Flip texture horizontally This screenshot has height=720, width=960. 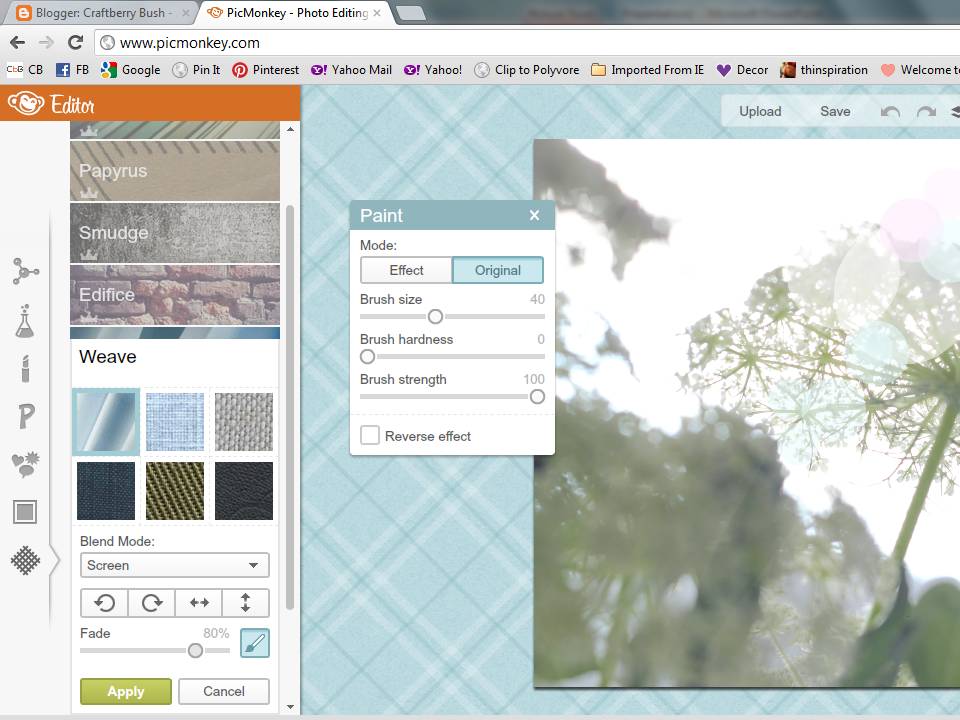pyautogui.click(x=198, y=603)
